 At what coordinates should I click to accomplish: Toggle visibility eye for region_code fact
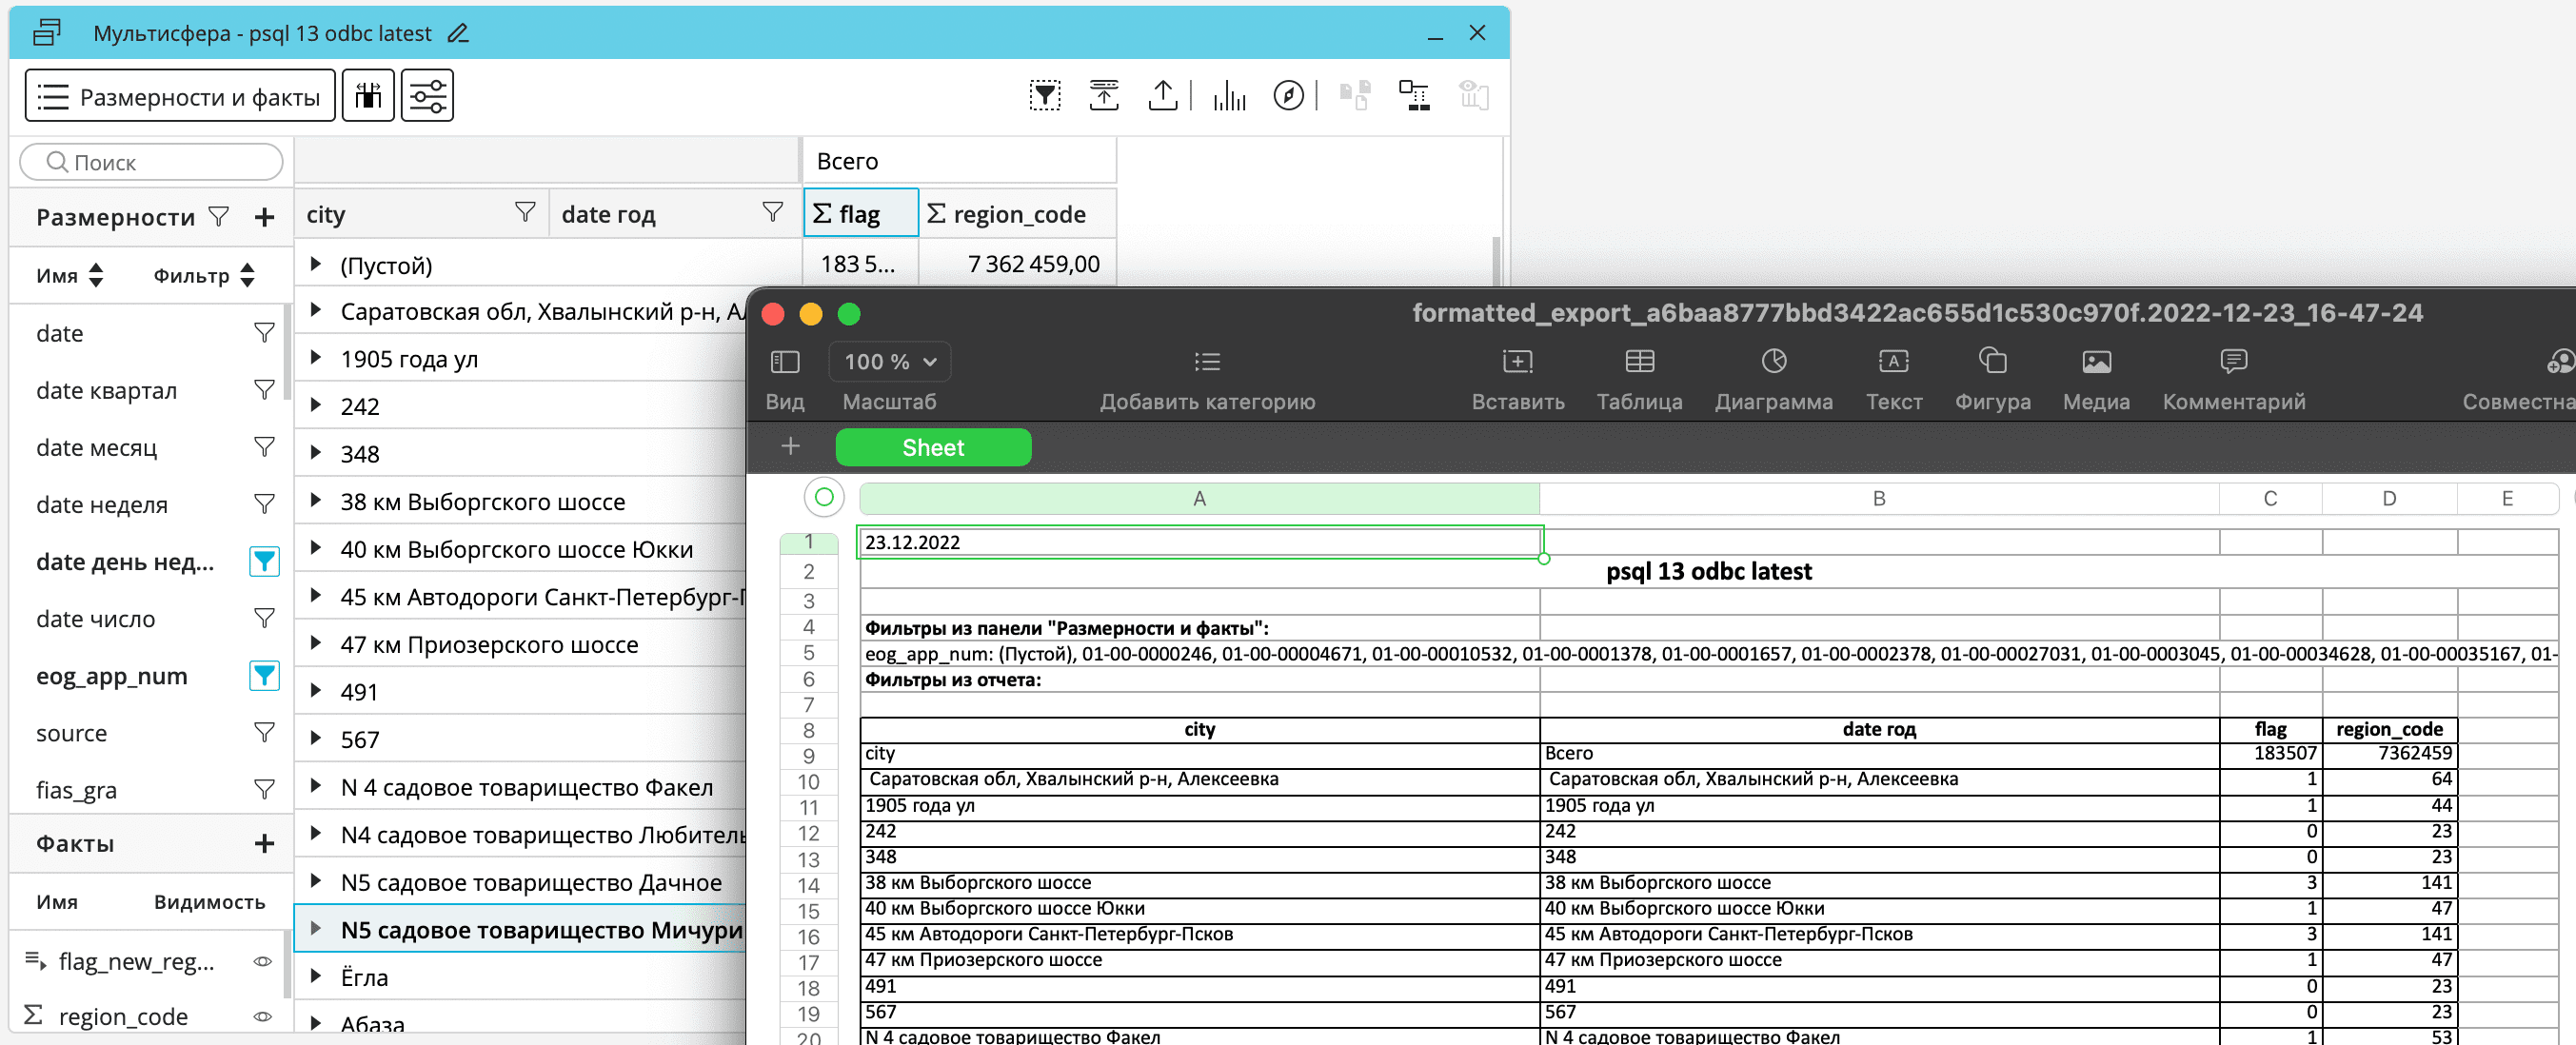click(263, 1016)
